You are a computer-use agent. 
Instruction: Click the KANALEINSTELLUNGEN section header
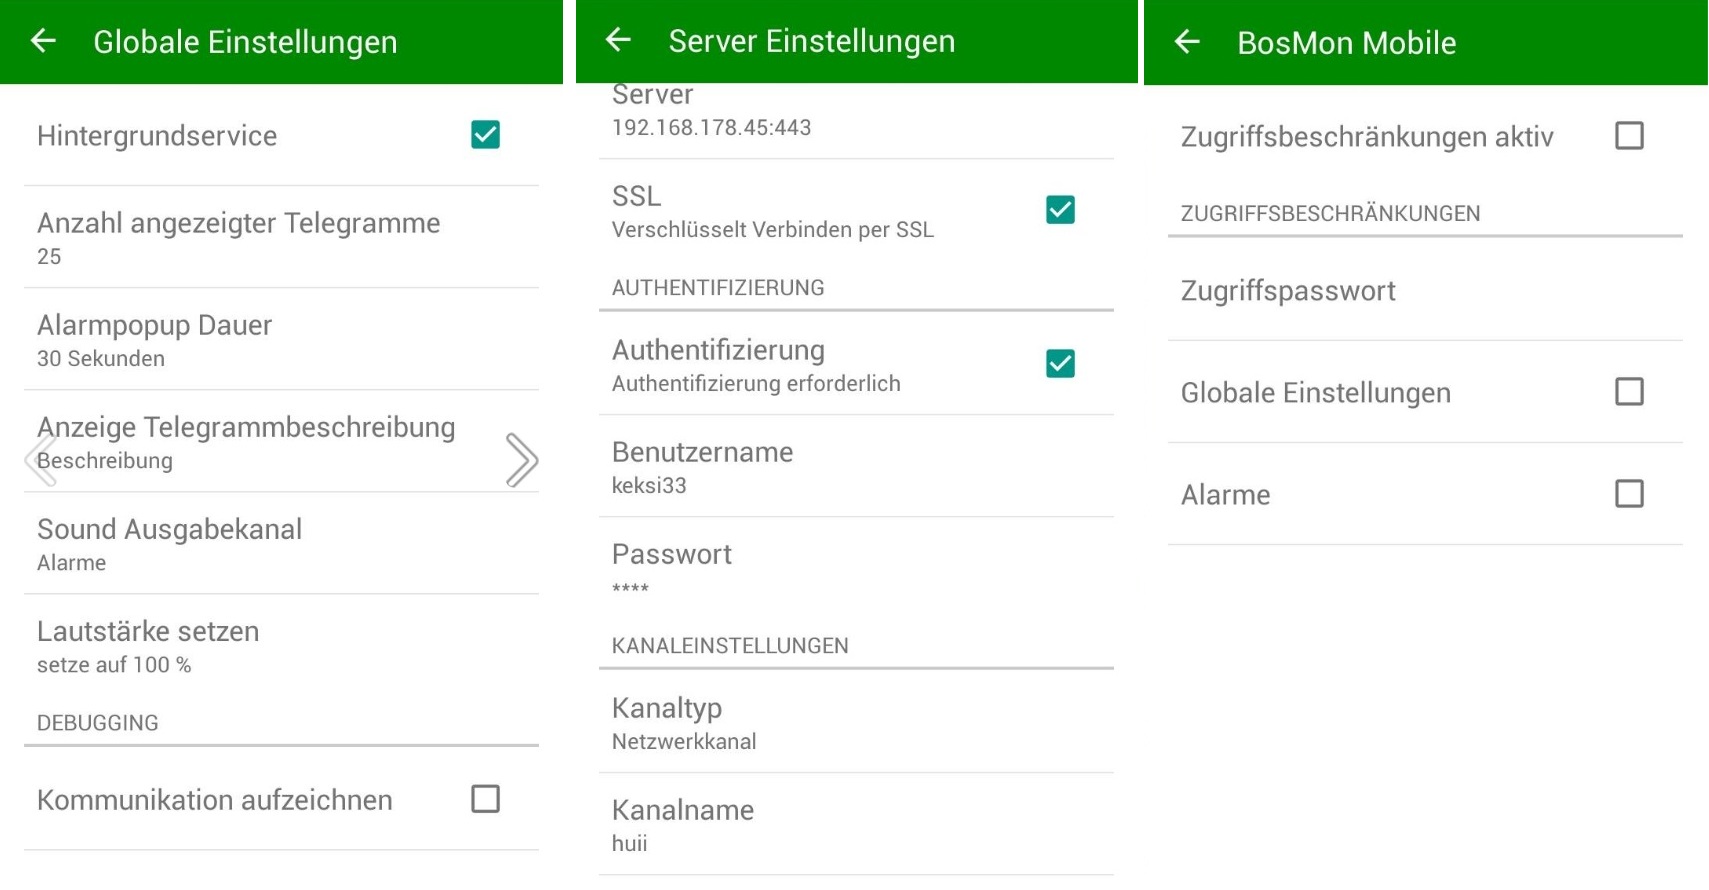click(x=730, y=646)
